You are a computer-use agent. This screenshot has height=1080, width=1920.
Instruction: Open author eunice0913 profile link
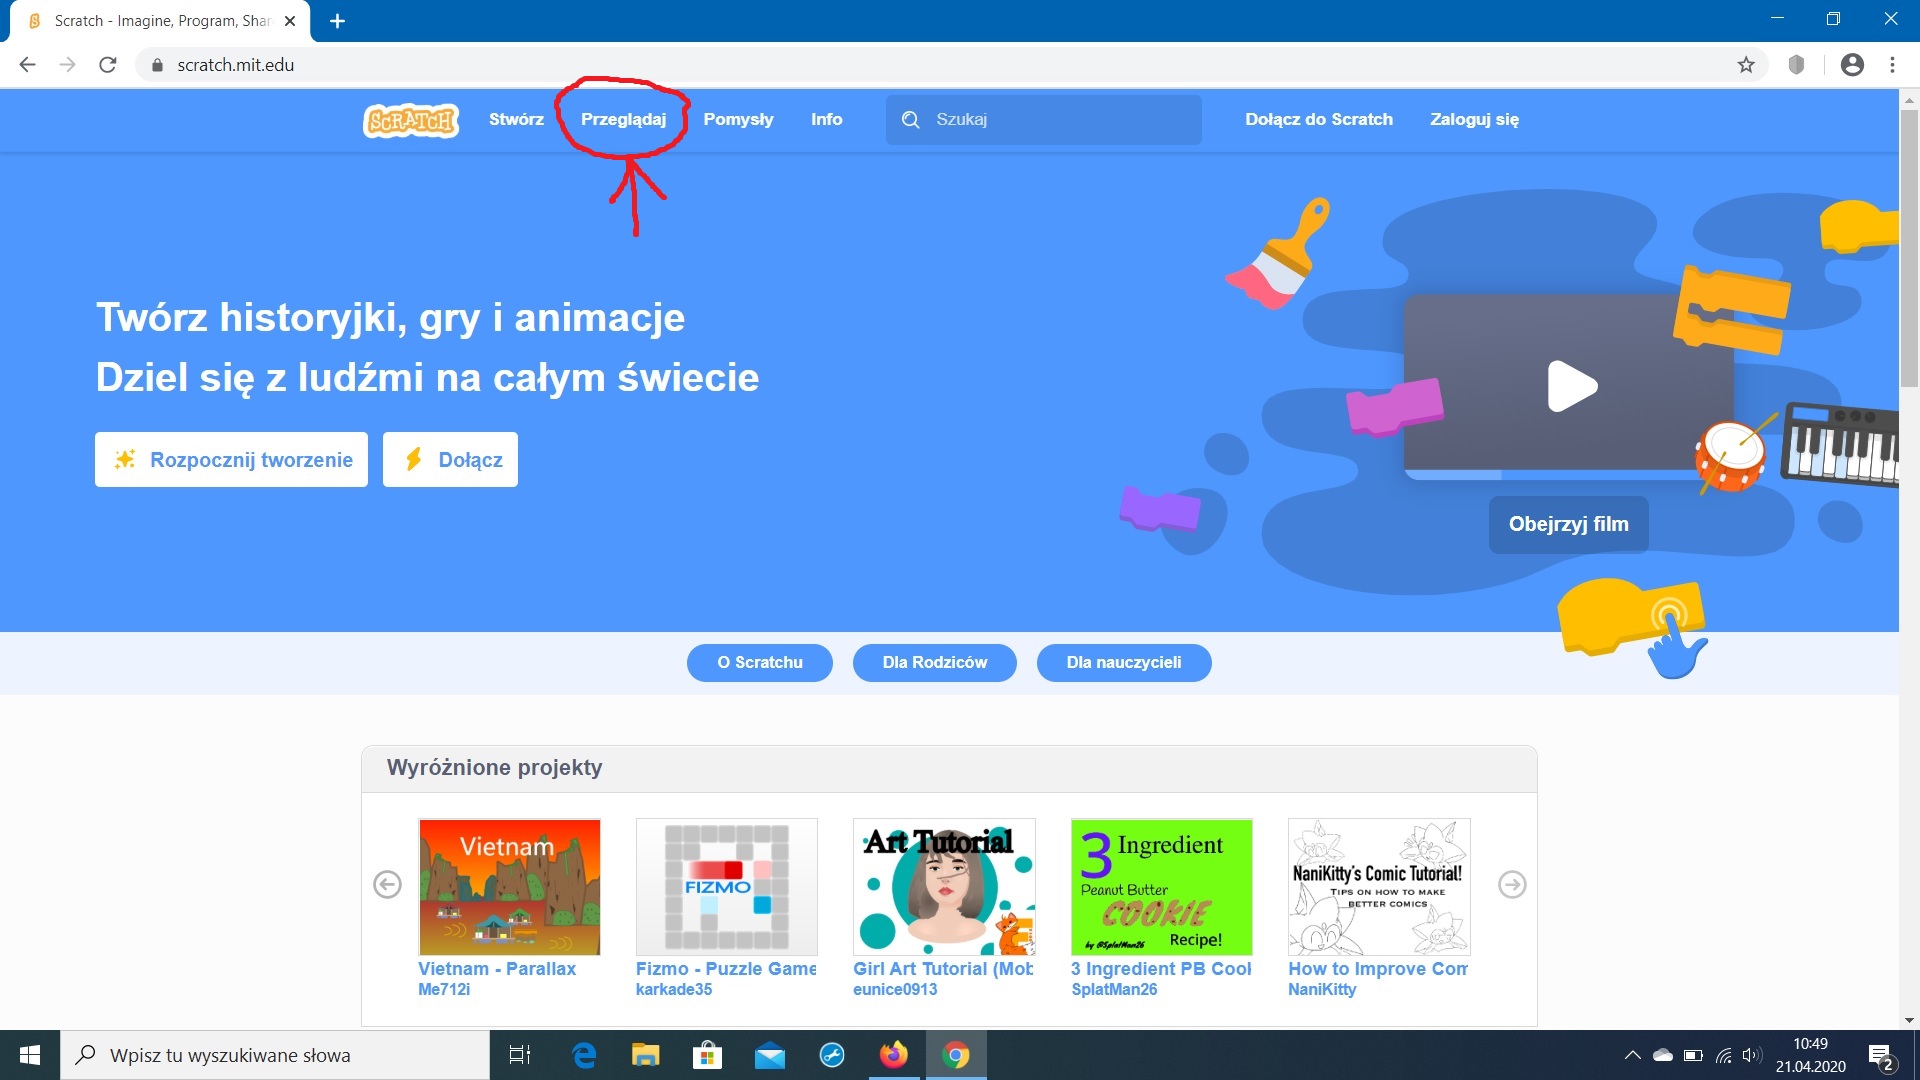pyautogui.click(x=895, y=989)
